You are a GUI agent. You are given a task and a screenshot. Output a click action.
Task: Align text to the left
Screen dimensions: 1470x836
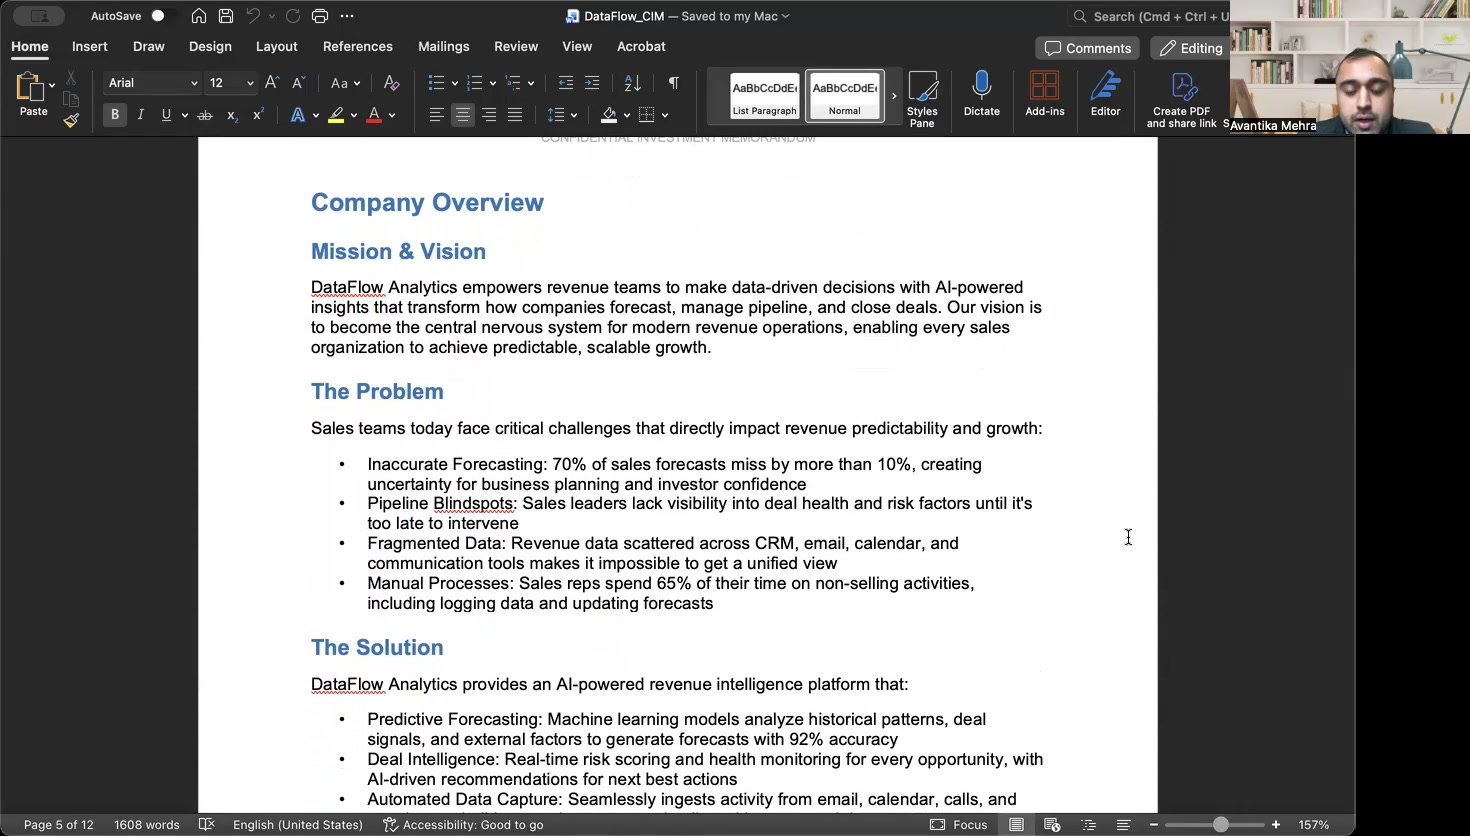[x=437, y=115]
